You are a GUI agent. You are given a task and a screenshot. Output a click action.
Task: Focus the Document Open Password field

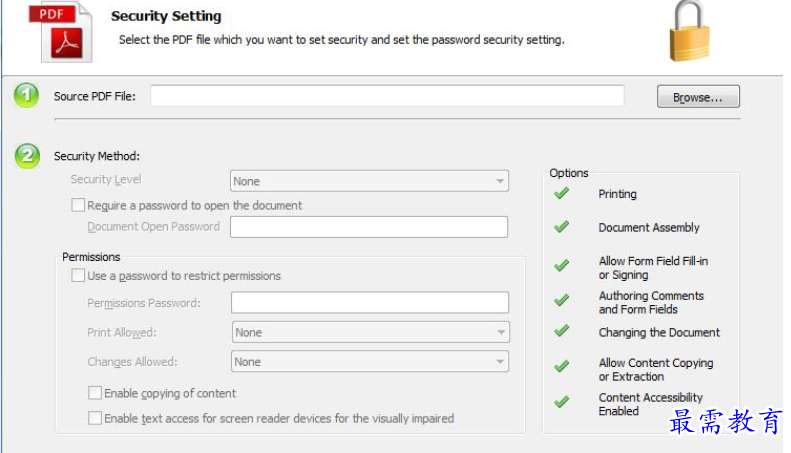tap(369, 226)
